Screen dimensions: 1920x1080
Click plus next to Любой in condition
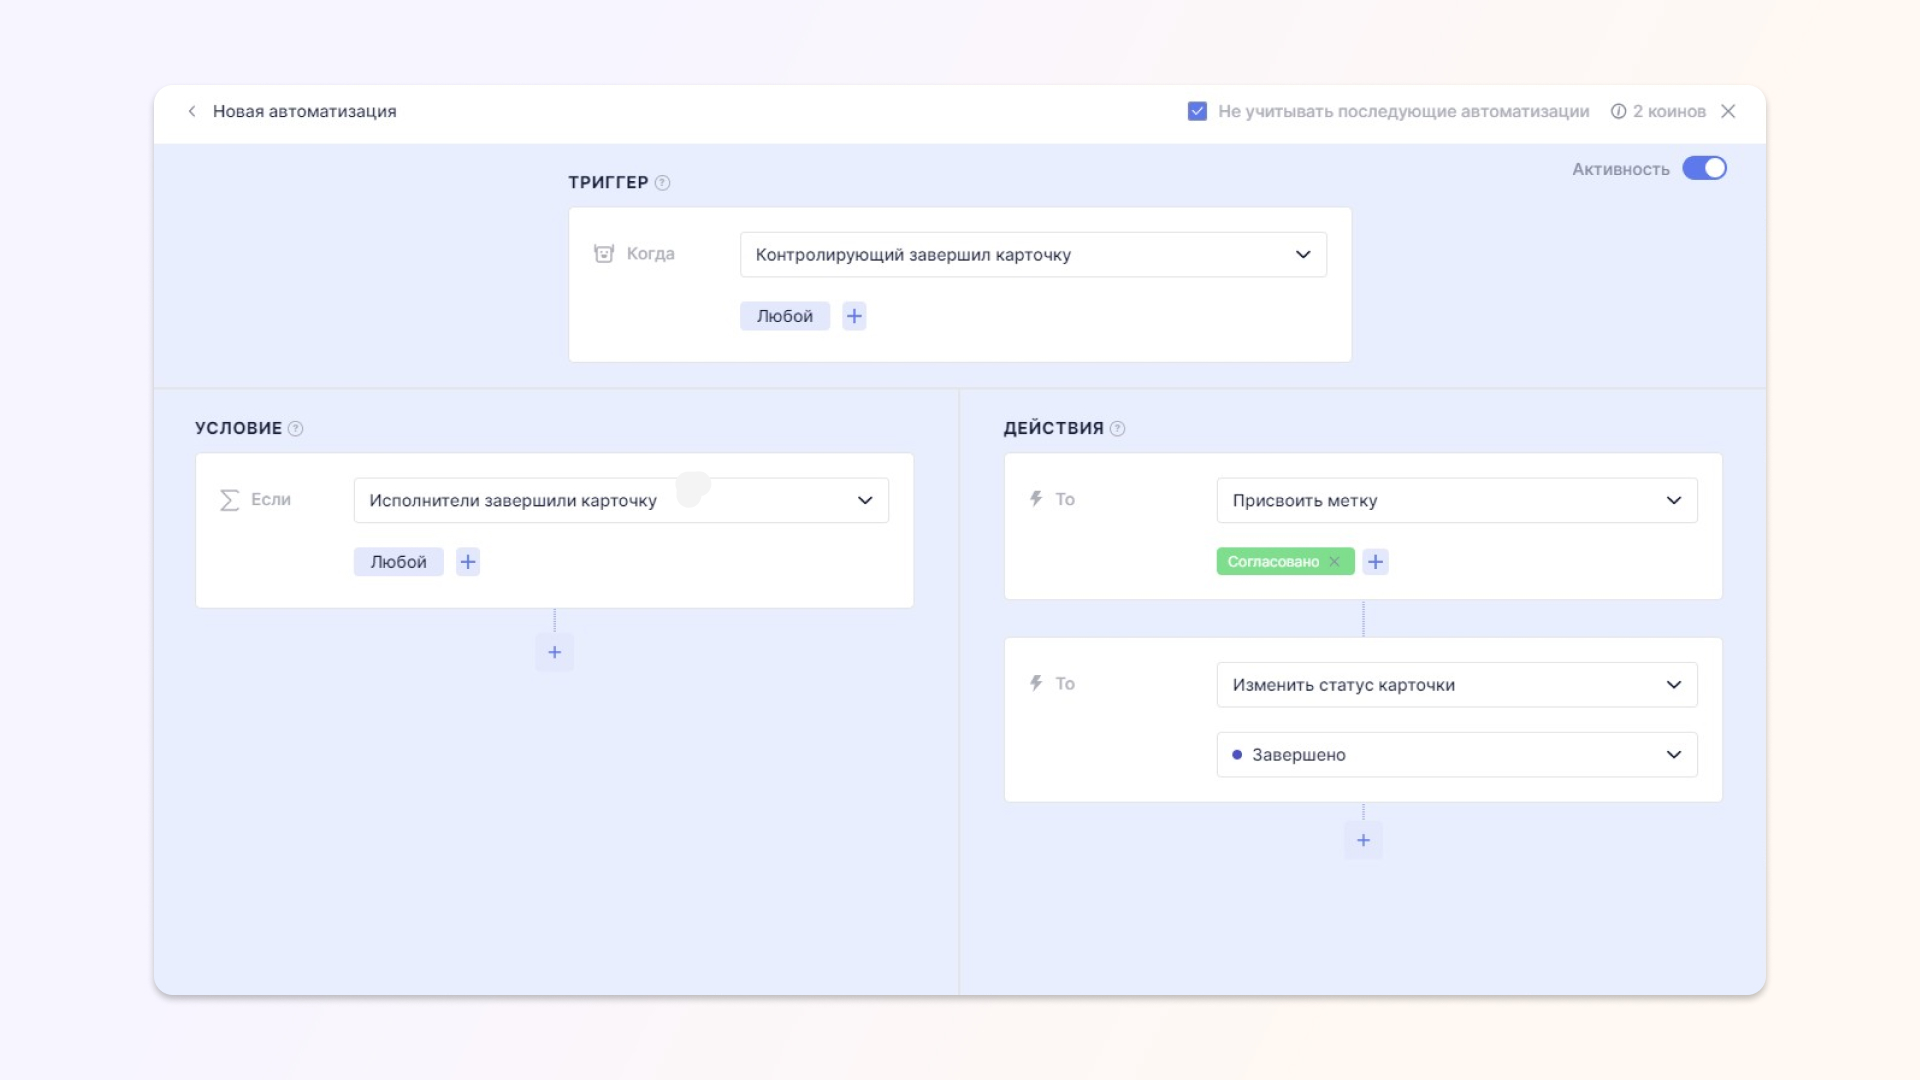click(x=468, y=562)
